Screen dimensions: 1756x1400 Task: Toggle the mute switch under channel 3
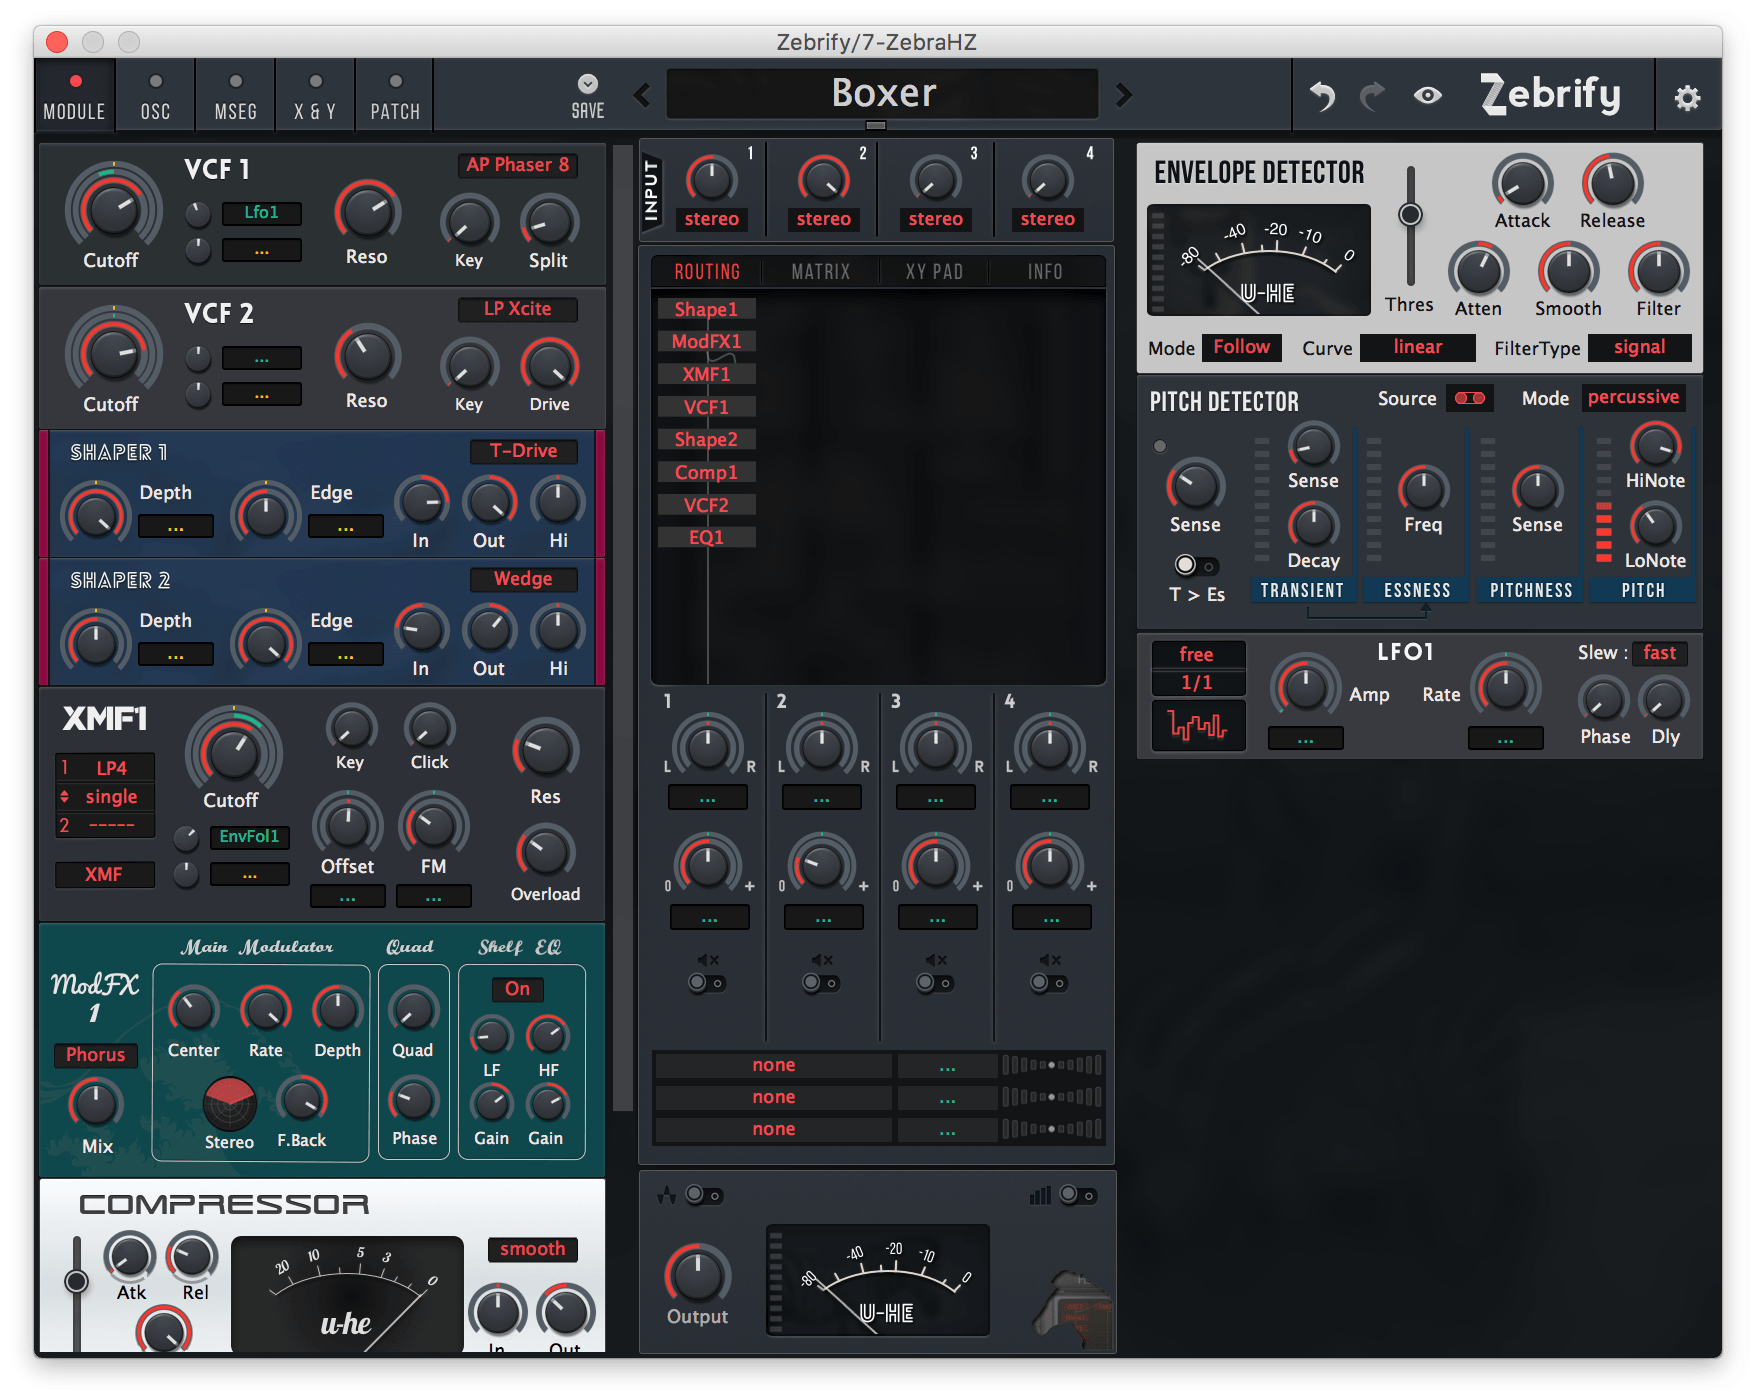(935, 983)
